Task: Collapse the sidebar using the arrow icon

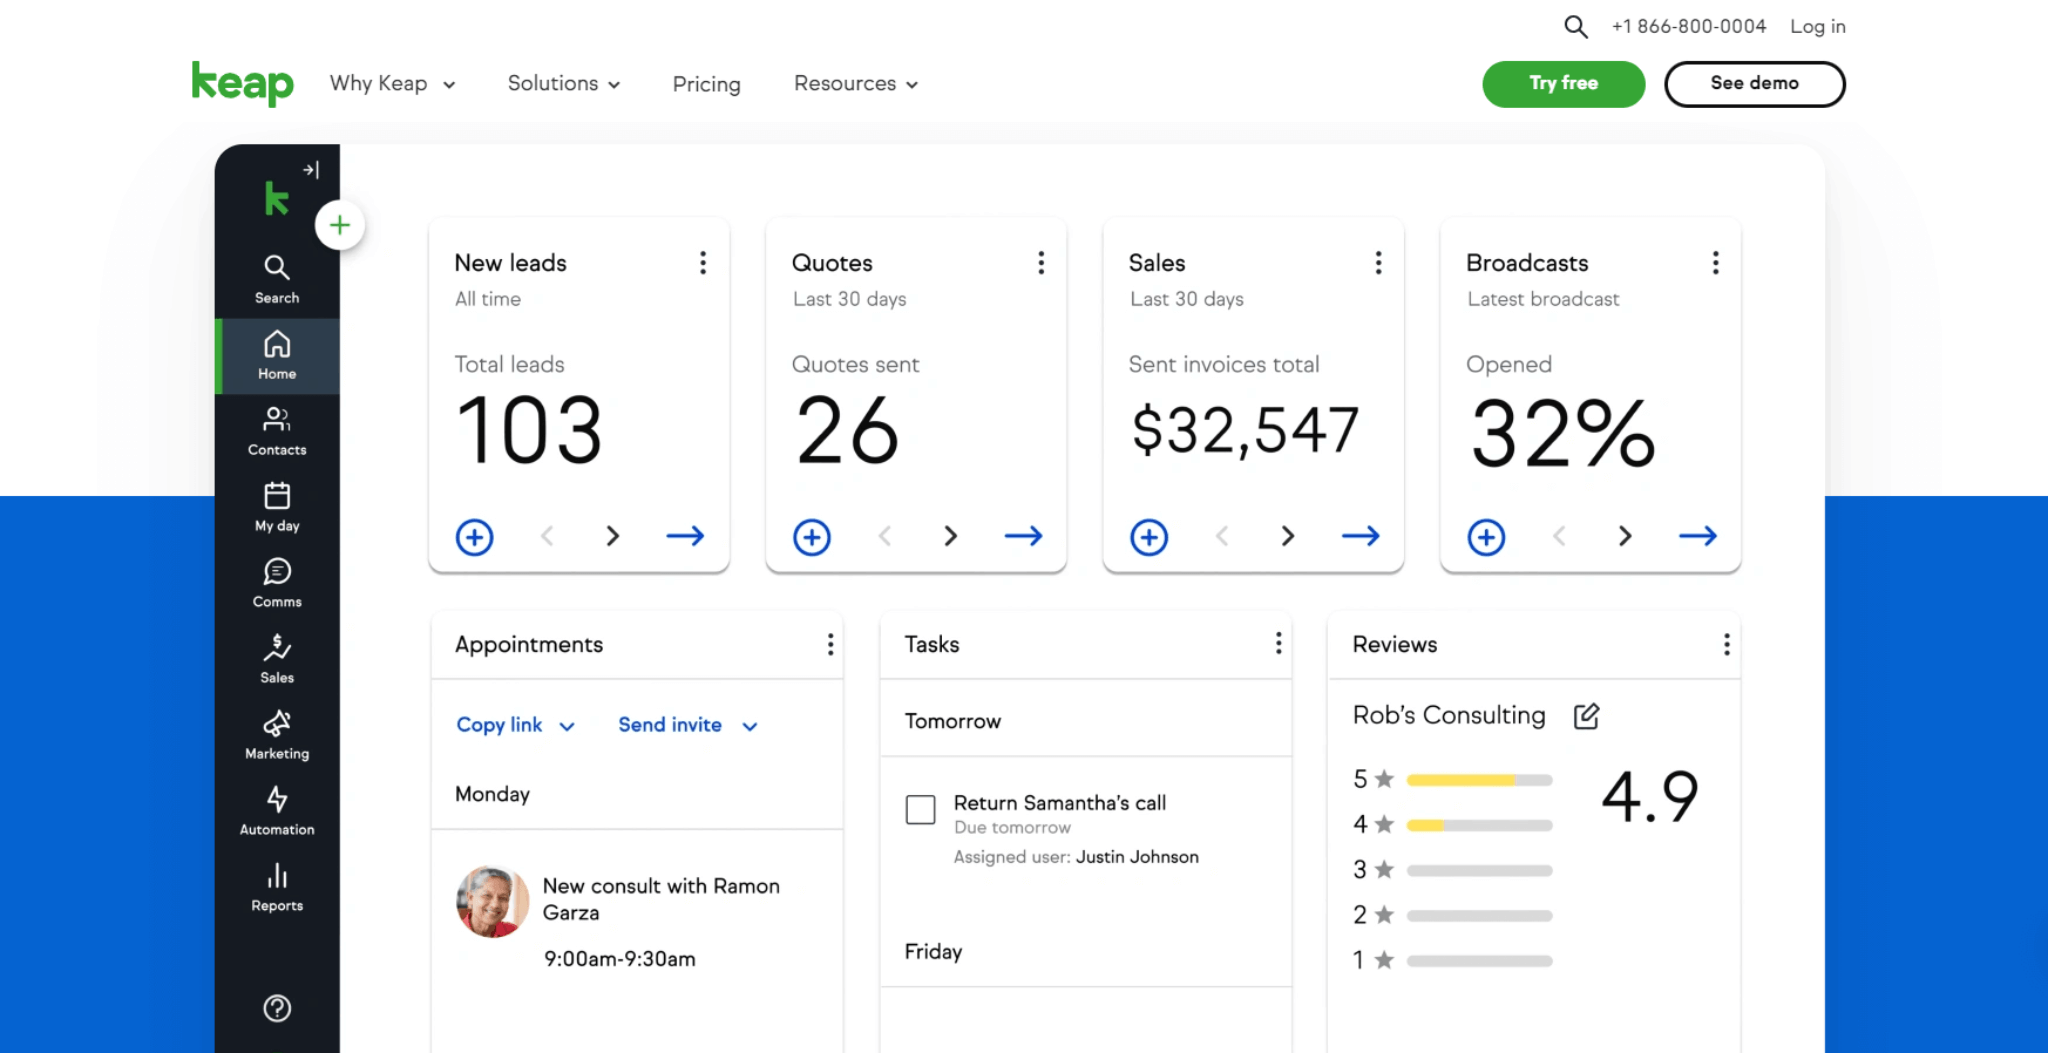Action: 311,170
